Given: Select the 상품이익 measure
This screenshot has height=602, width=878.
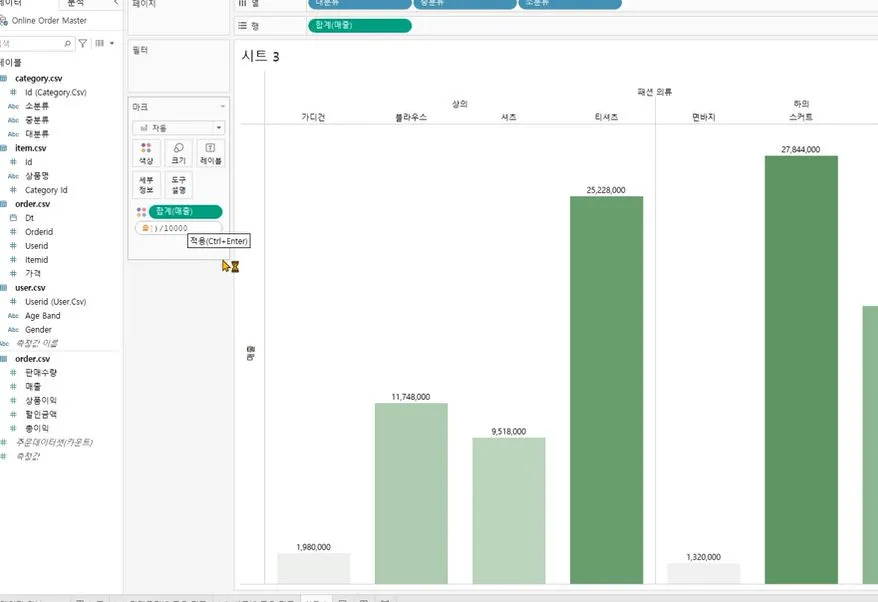Looking at the screenshot, I should (40, 400).
